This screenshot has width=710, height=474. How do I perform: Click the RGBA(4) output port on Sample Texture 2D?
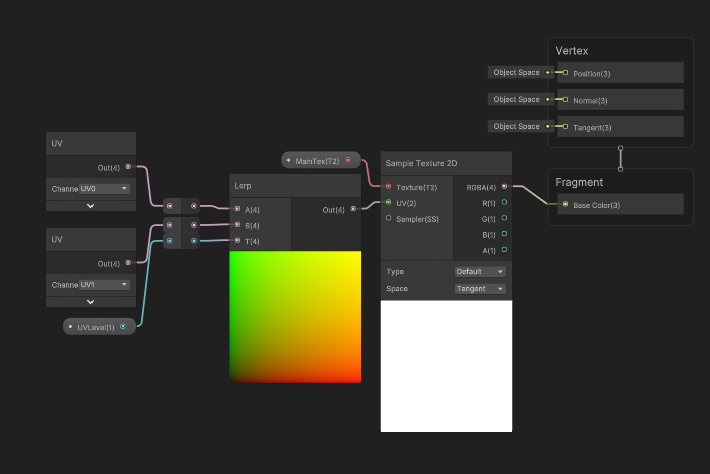[x=504, y=186]
